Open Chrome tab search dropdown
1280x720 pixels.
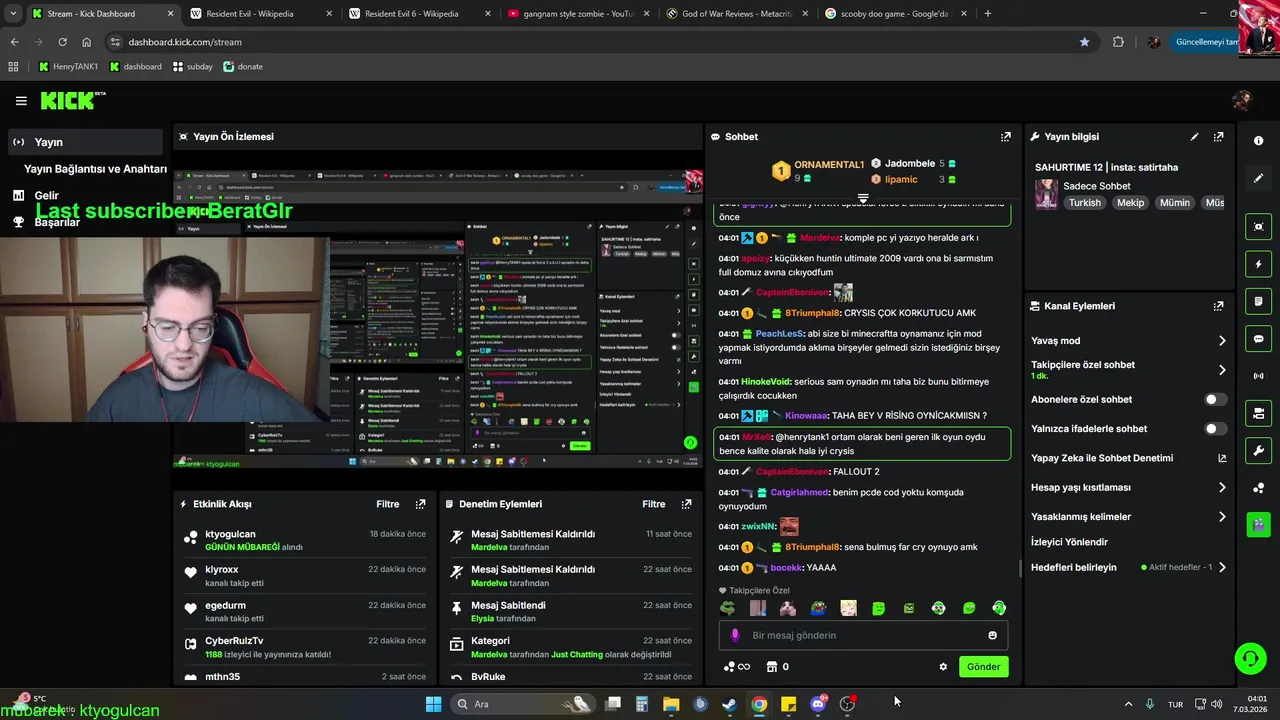point(13,14)
